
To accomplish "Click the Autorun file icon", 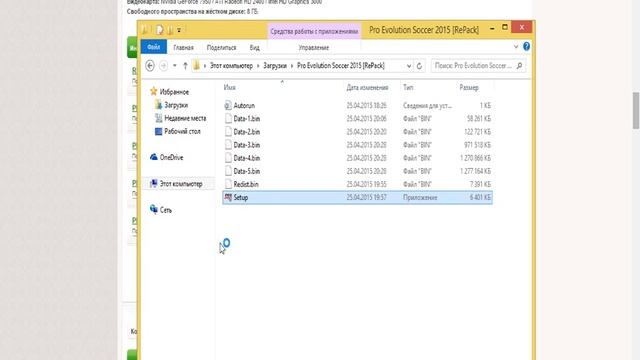I will point(228,105).
